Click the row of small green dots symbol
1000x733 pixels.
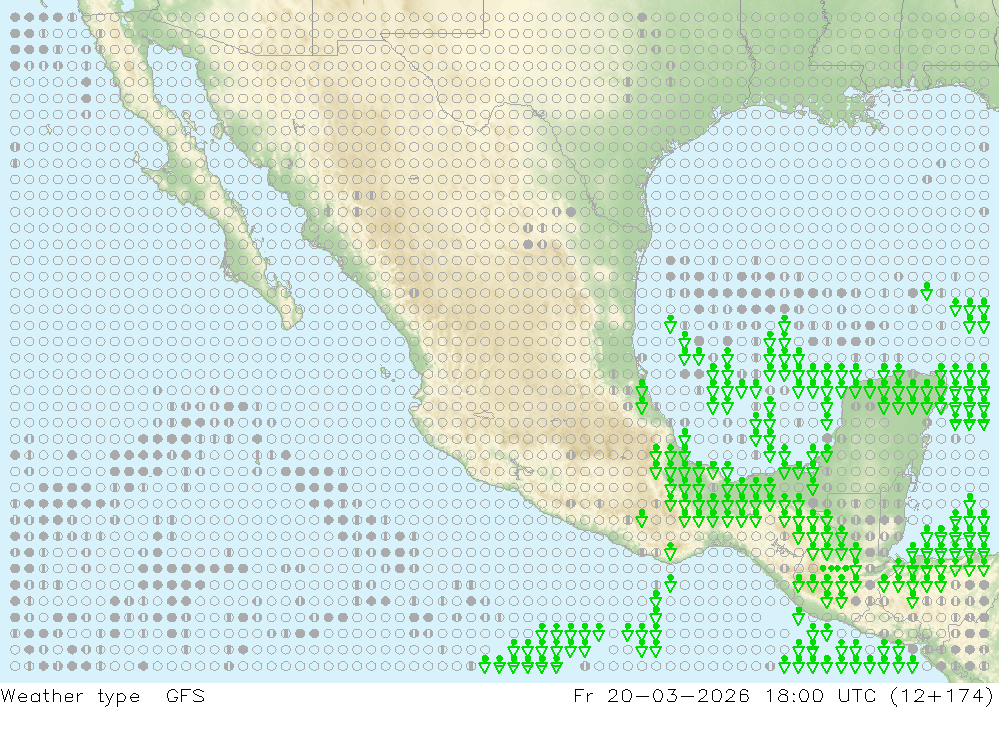click(835, 568)
